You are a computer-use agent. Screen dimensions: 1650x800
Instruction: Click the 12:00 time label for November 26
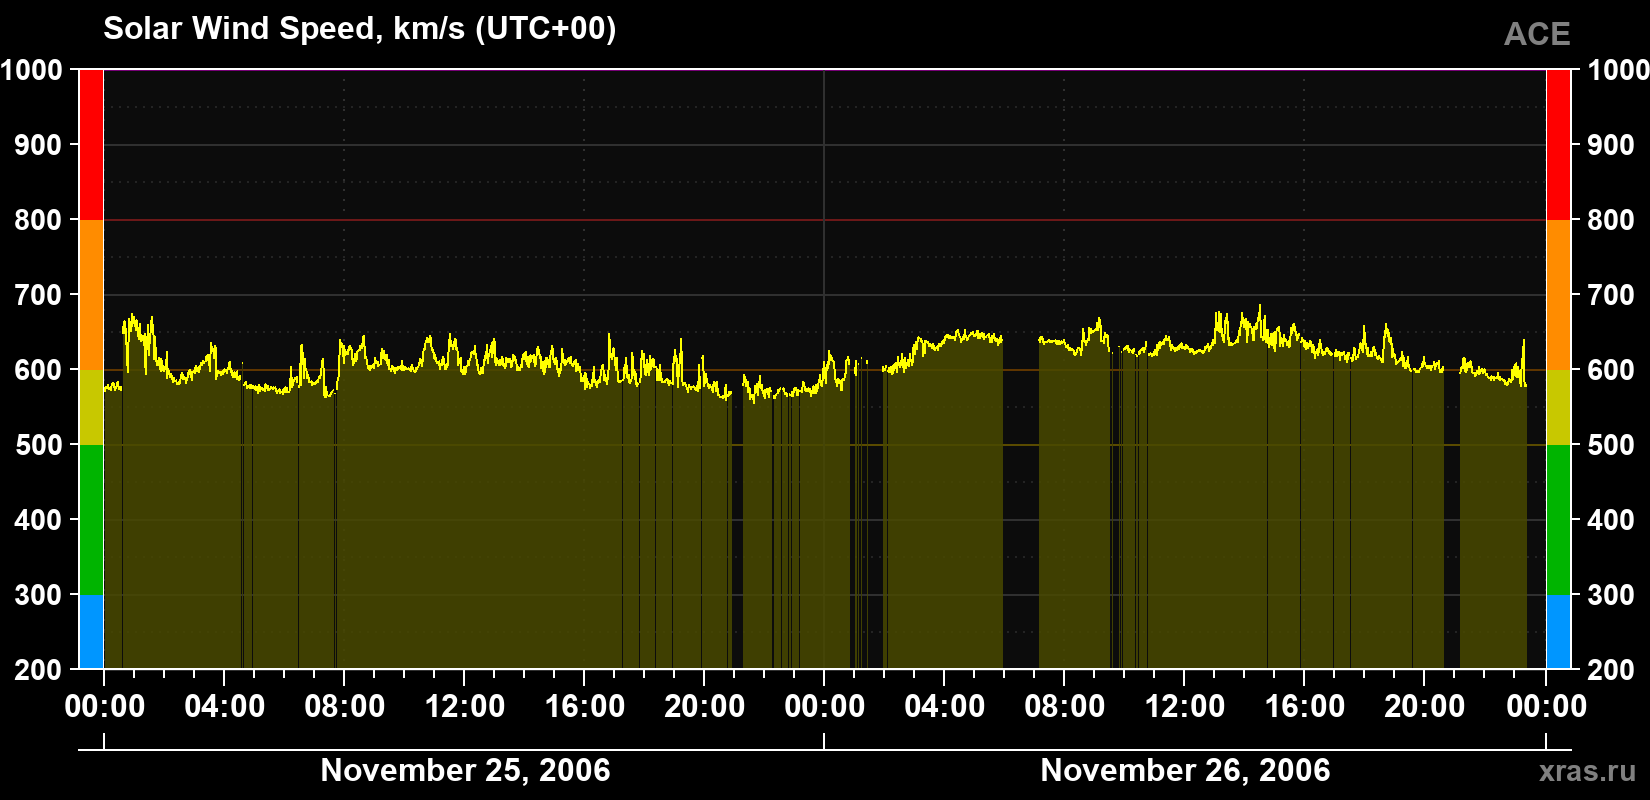(1185, 707)
